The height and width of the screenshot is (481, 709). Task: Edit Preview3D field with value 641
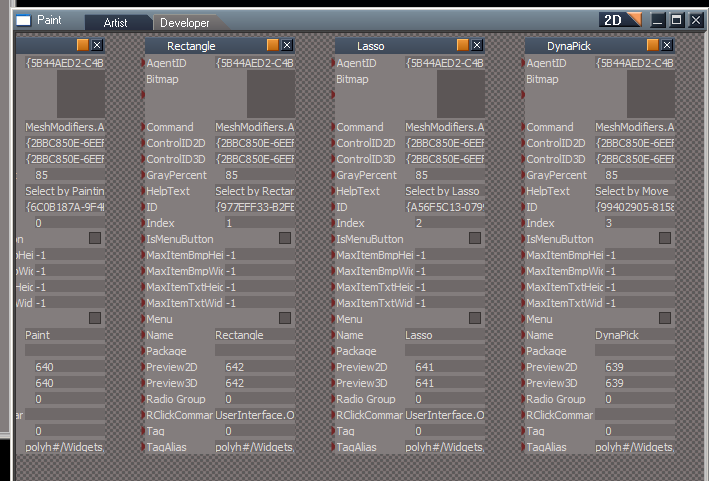(x=449, y=383)
